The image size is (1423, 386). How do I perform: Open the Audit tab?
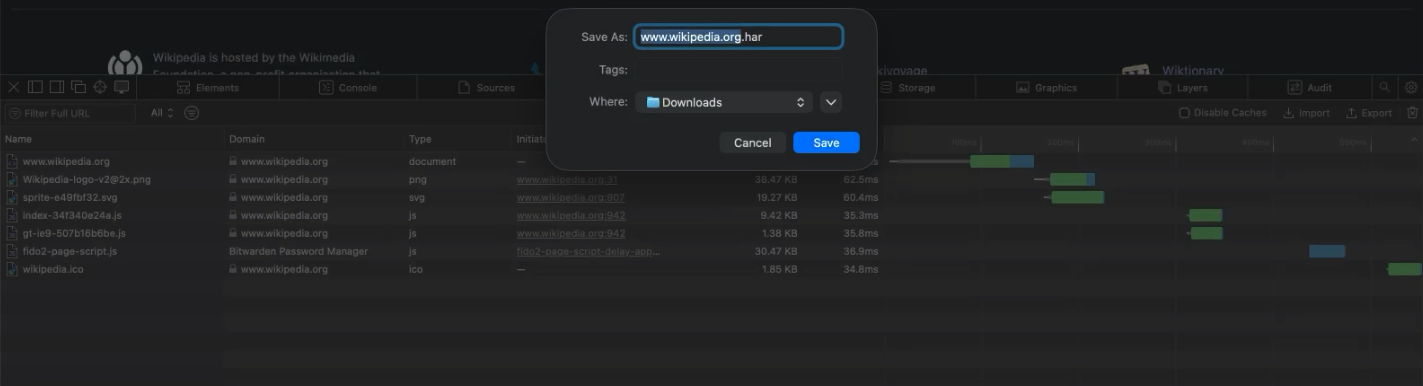[x=1309, y=88]
